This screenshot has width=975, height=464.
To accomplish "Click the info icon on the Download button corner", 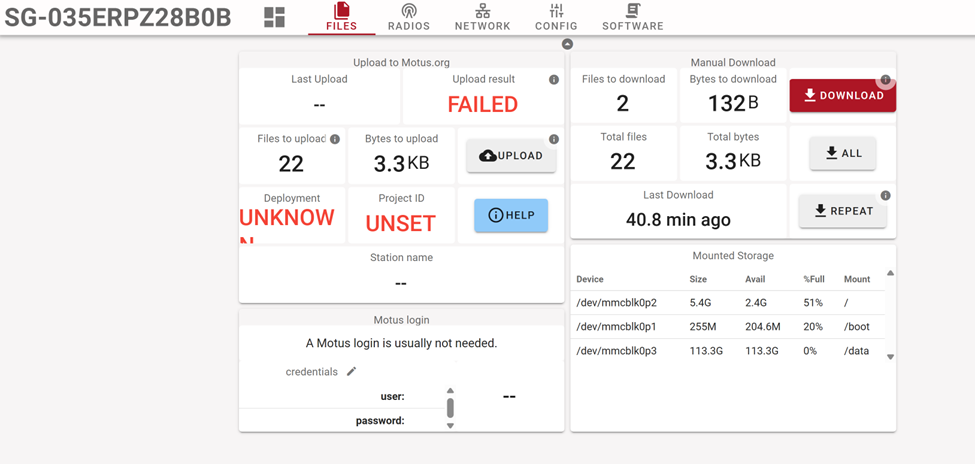I will click(885, 80).
